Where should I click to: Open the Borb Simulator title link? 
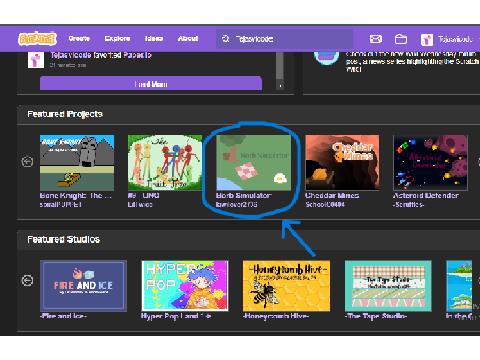244,196
